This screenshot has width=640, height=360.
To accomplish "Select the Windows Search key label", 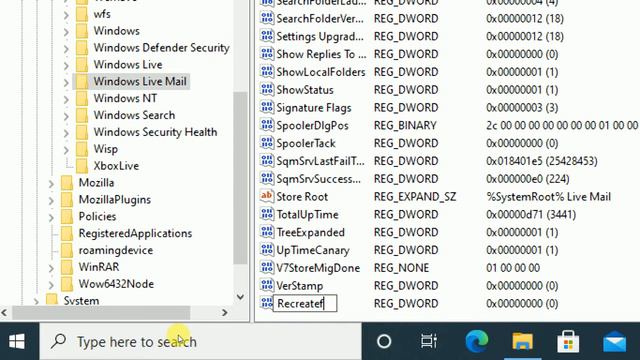I will [134, 115].
